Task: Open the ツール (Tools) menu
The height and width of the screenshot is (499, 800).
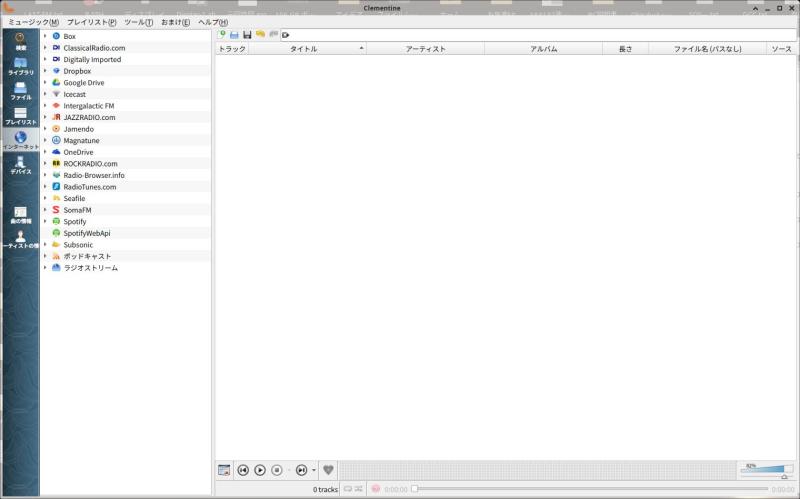Action: 138,22
